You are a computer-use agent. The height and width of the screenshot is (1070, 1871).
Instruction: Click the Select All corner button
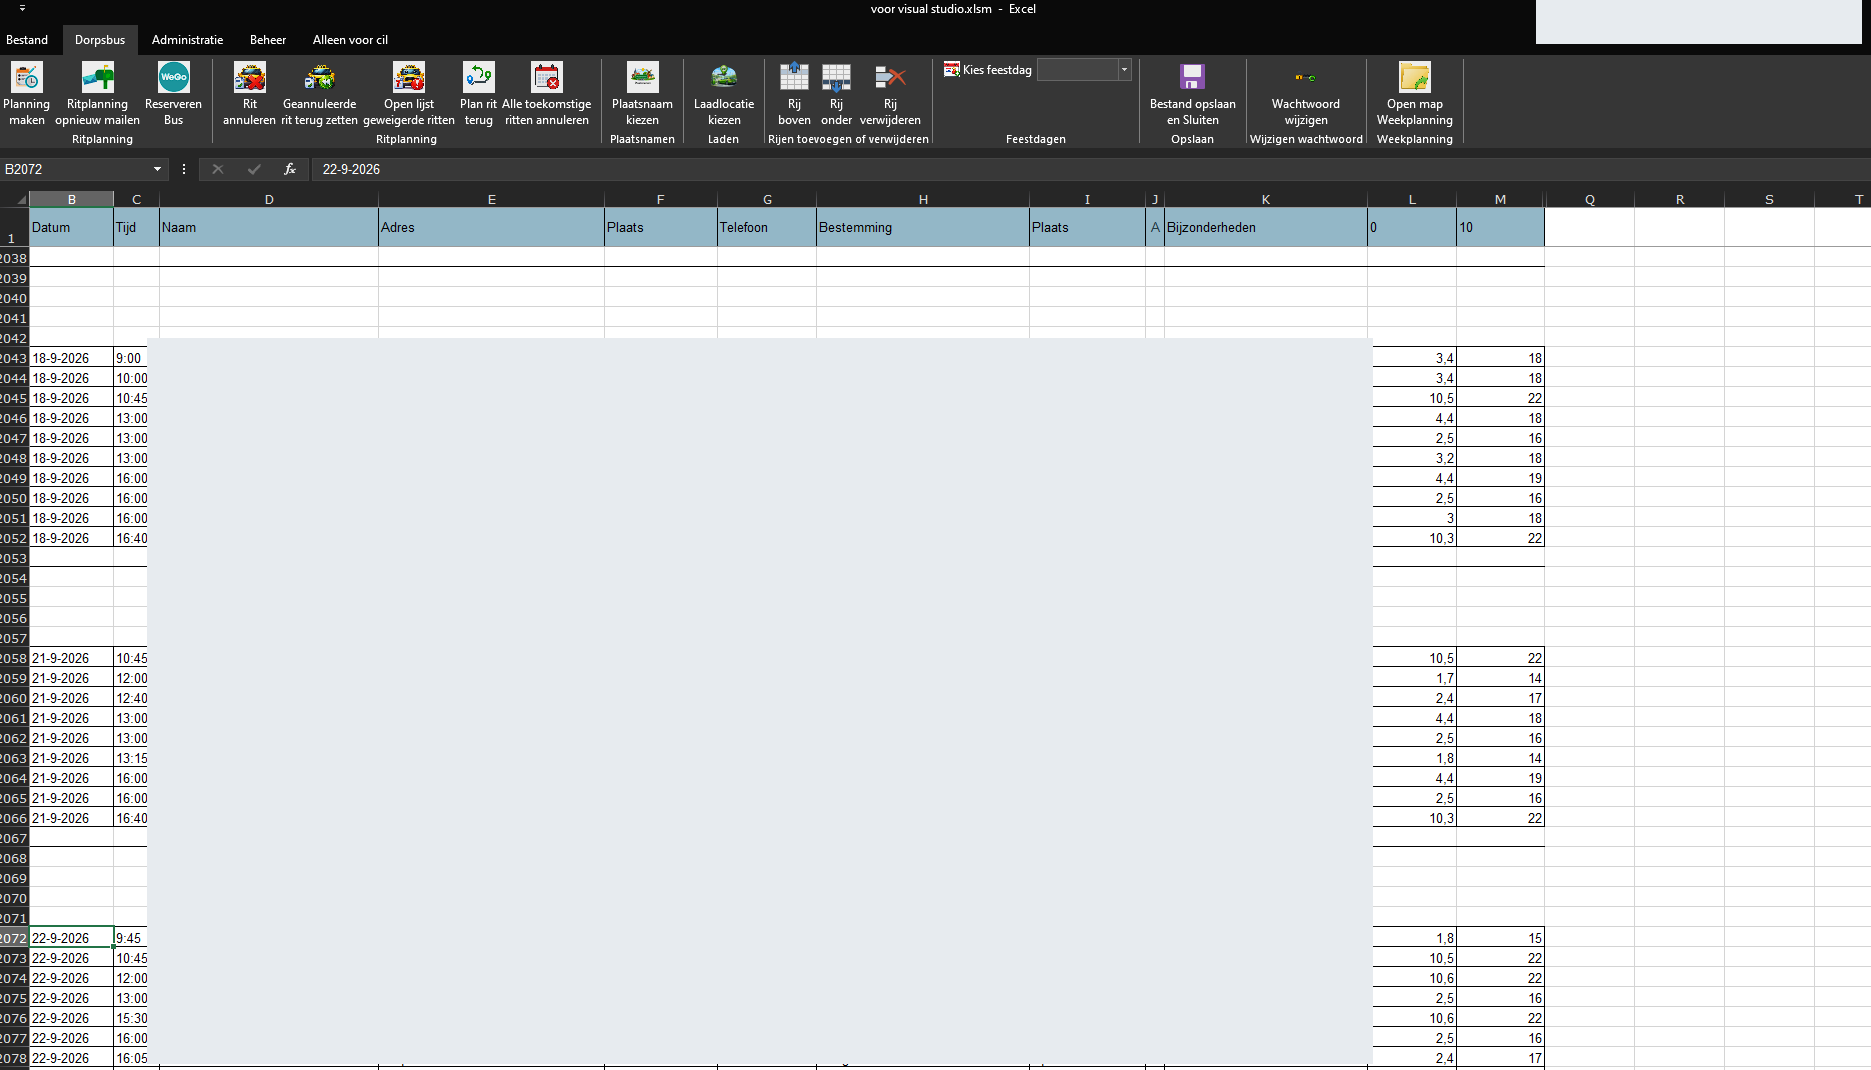tap(14, 199)
